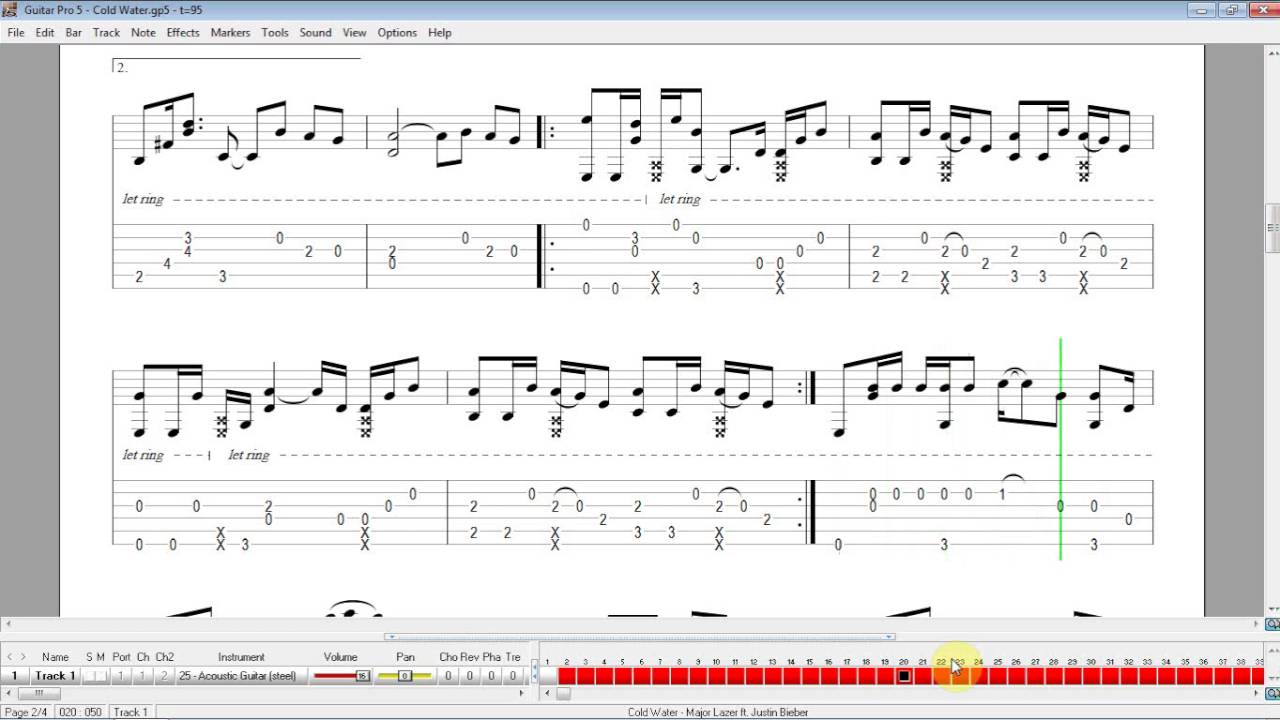Open the View menu

354,32
